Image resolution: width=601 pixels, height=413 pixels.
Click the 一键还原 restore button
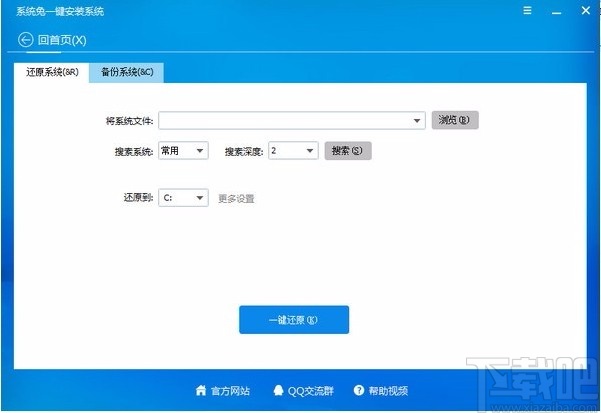pyautogui.click(x=294, y=320)
